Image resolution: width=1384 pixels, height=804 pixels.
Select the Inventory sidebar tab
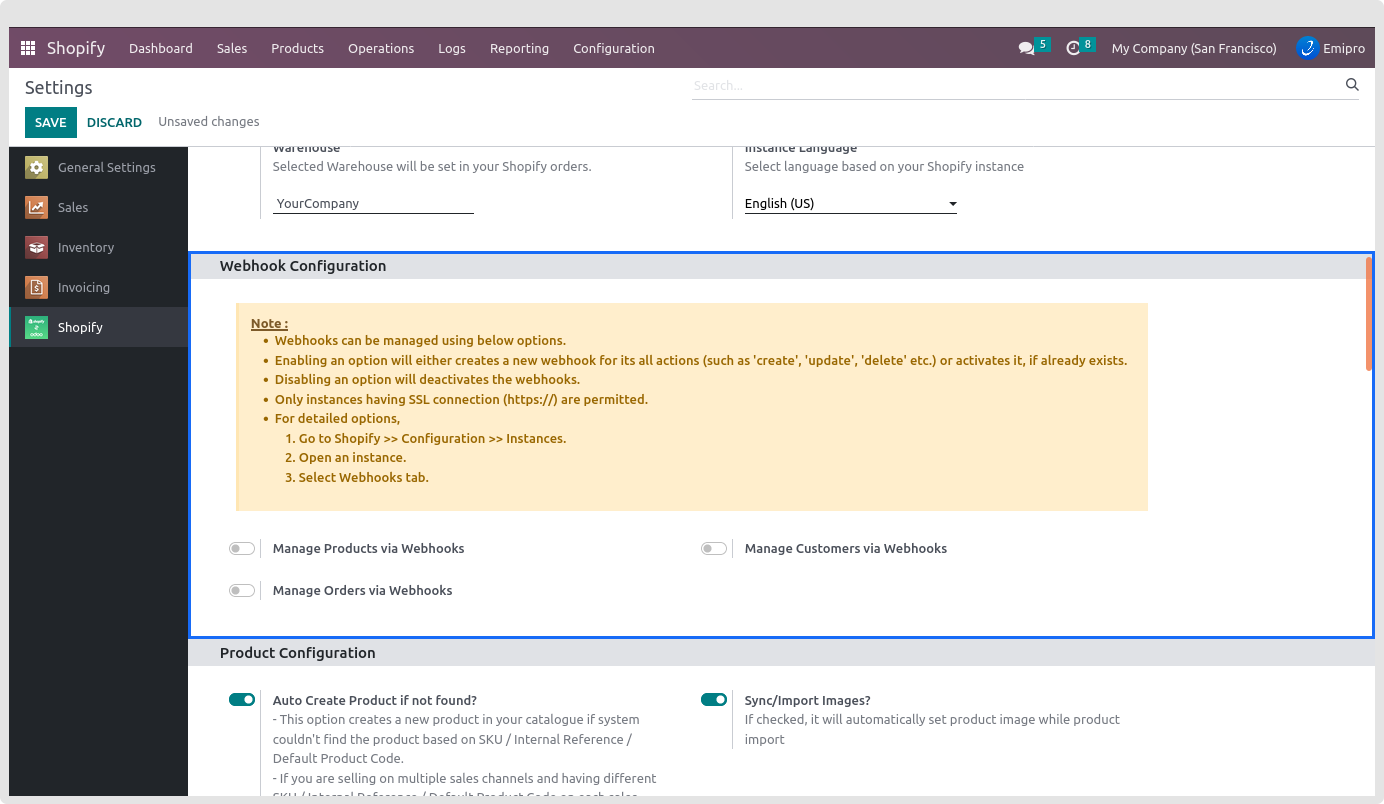[98, 247]
